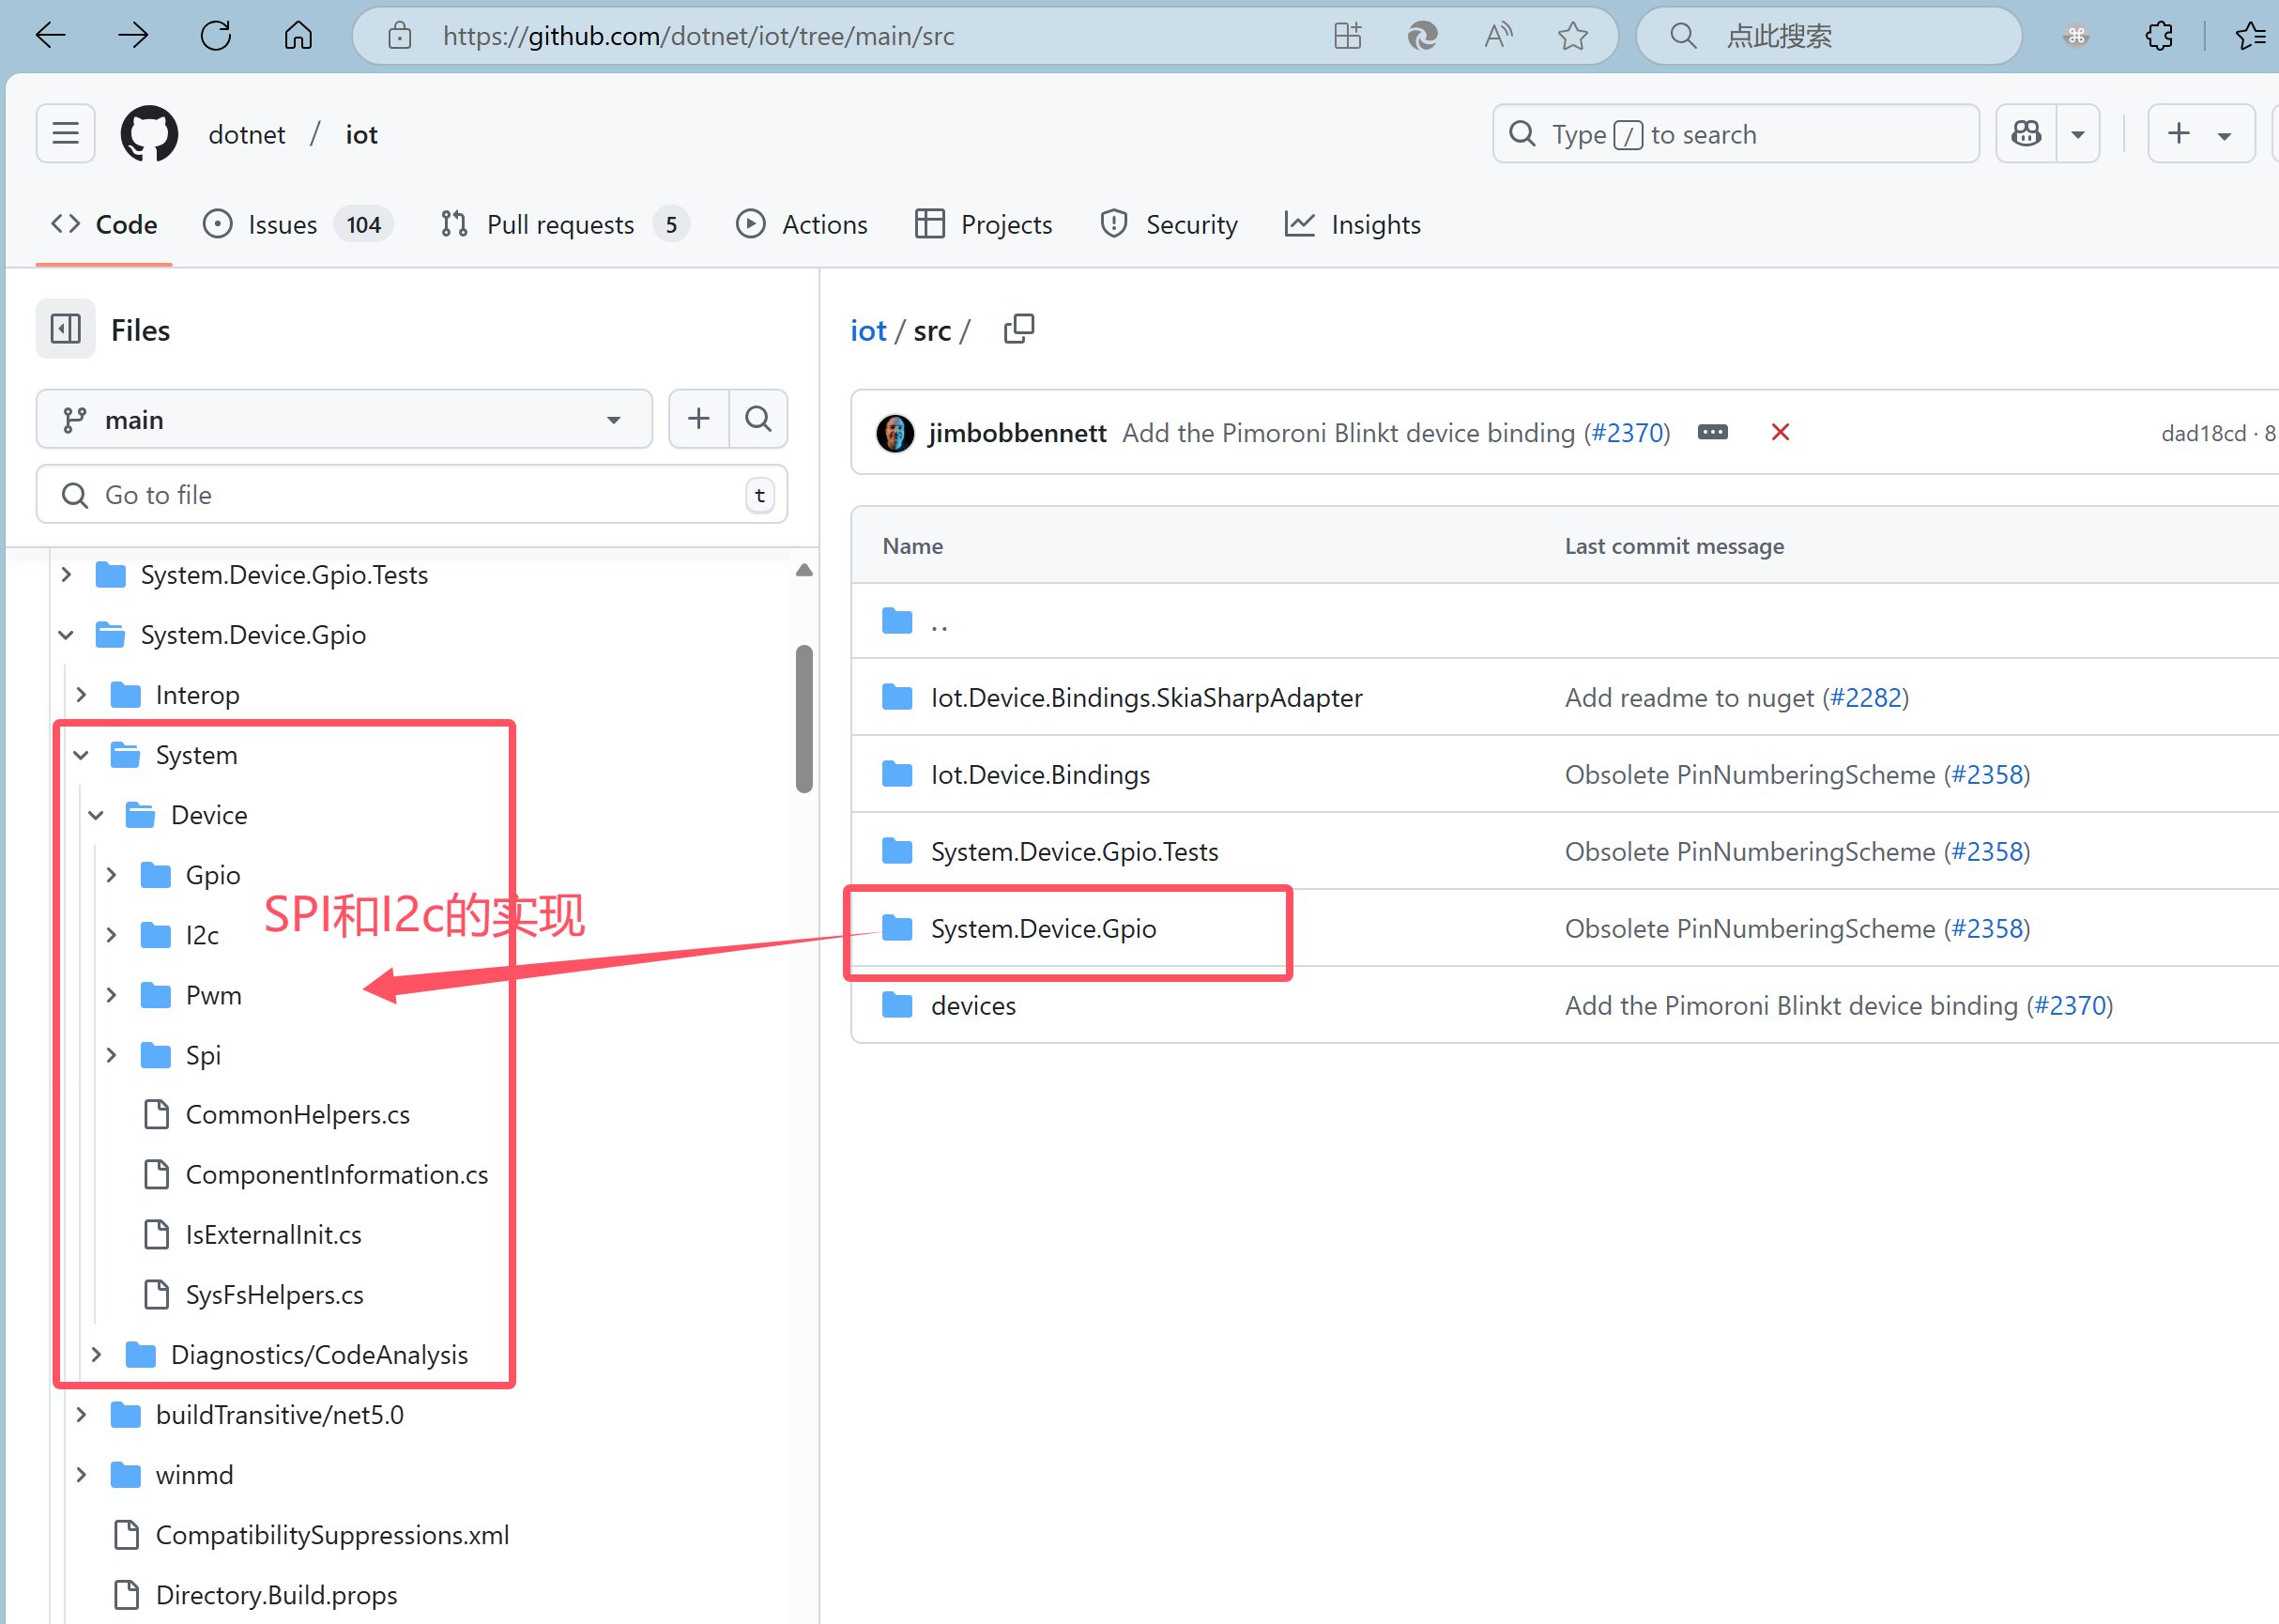Open the Pull requests tab
This screenshot has height=1624, width=2279.
559,225
